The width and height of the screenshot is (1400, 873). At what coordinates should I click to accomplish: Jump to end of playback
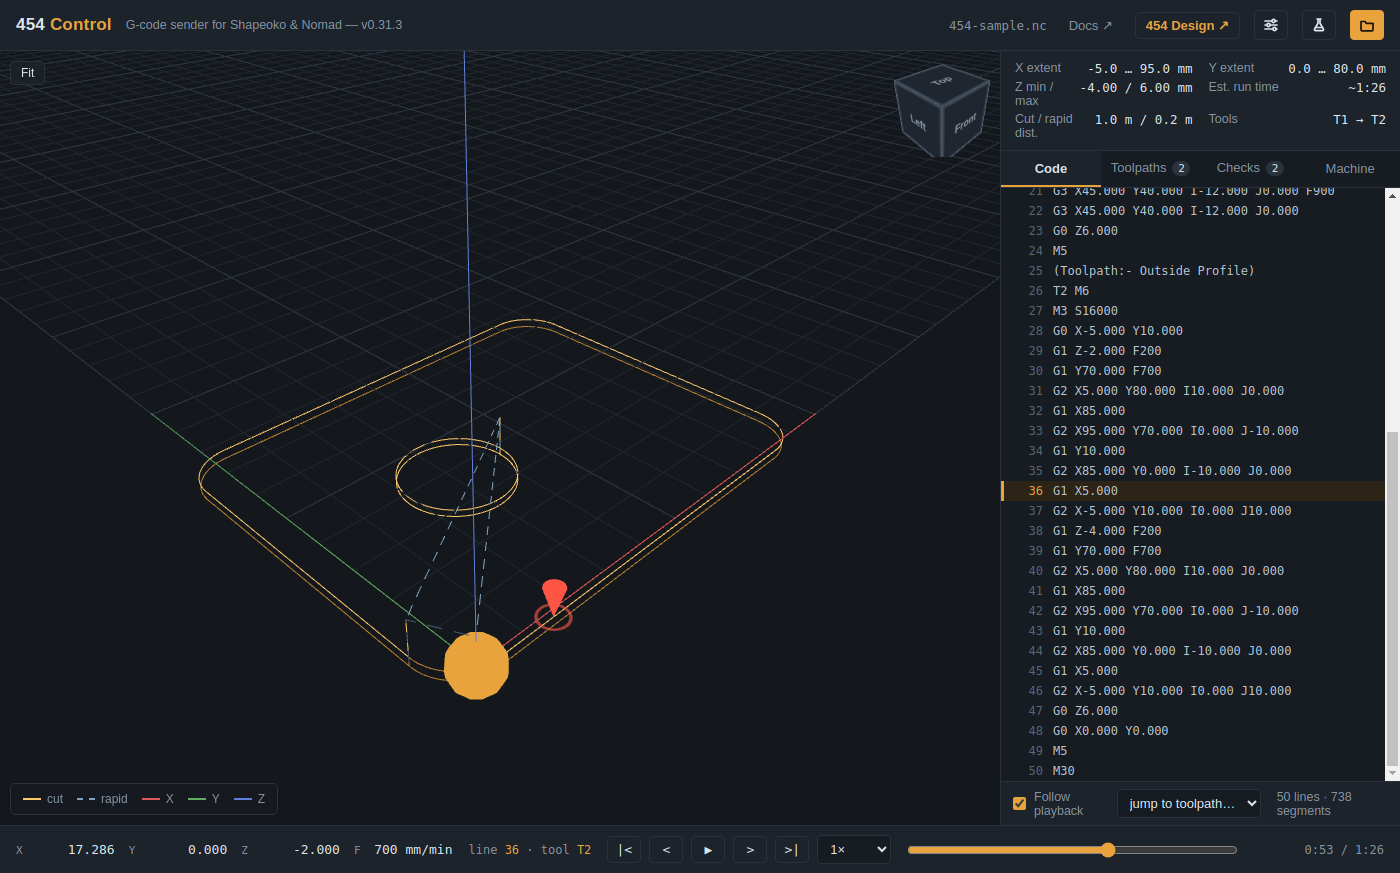coord(791,850)
